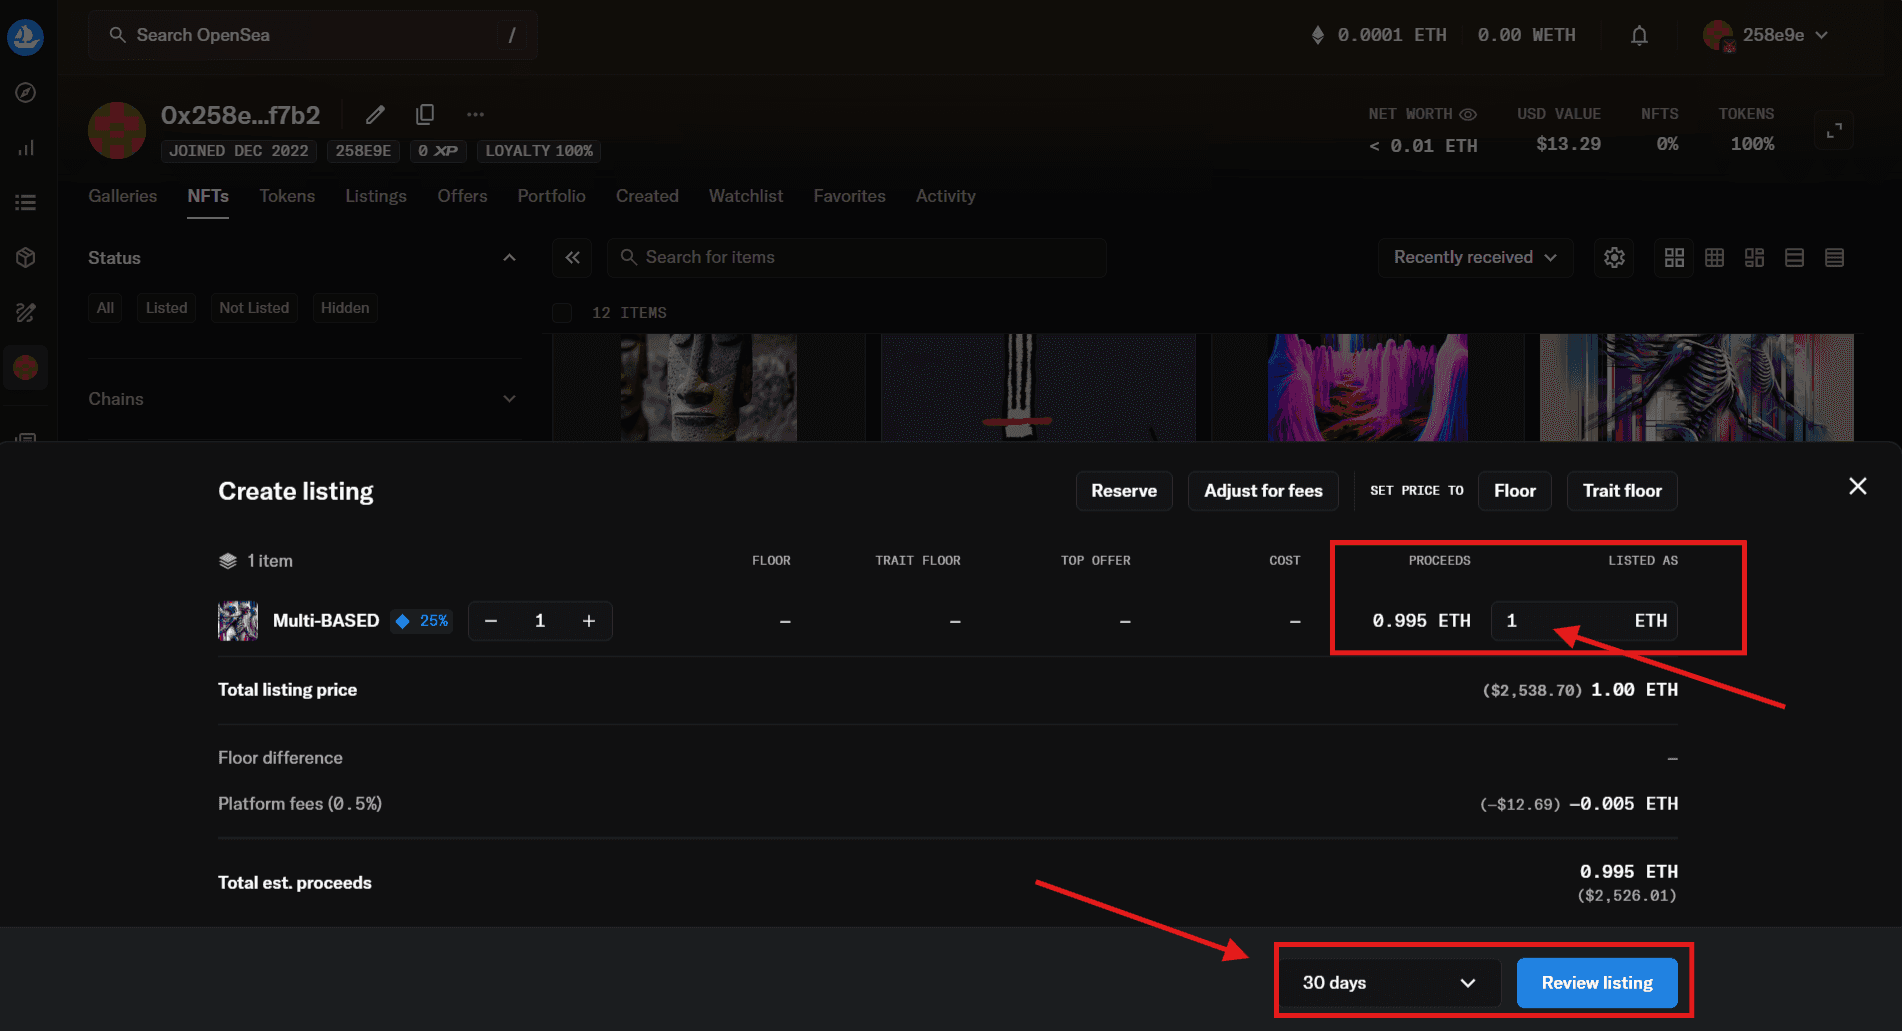Toggle net worth visibility eye icon
Viewport: 1902px width, 1031px height.
pyautogui.click(x=1468, y=114)
